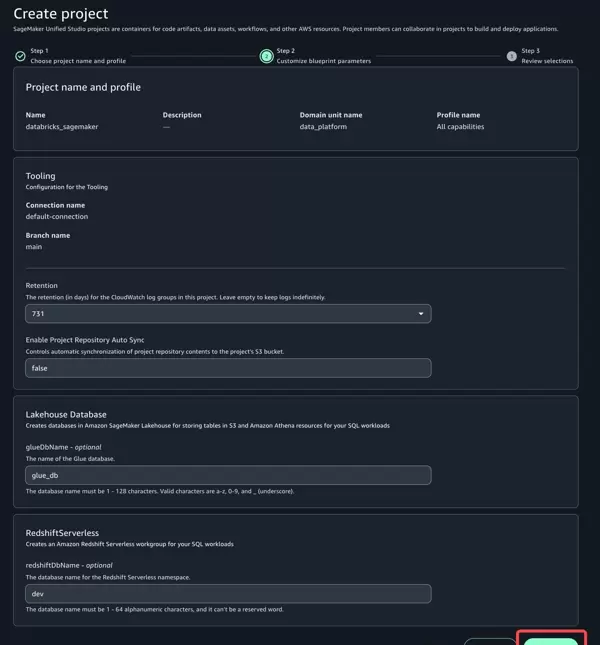600x645 pixels.
Task: Click the "RedshiftServerless" section heading
Action: [63, 532]
